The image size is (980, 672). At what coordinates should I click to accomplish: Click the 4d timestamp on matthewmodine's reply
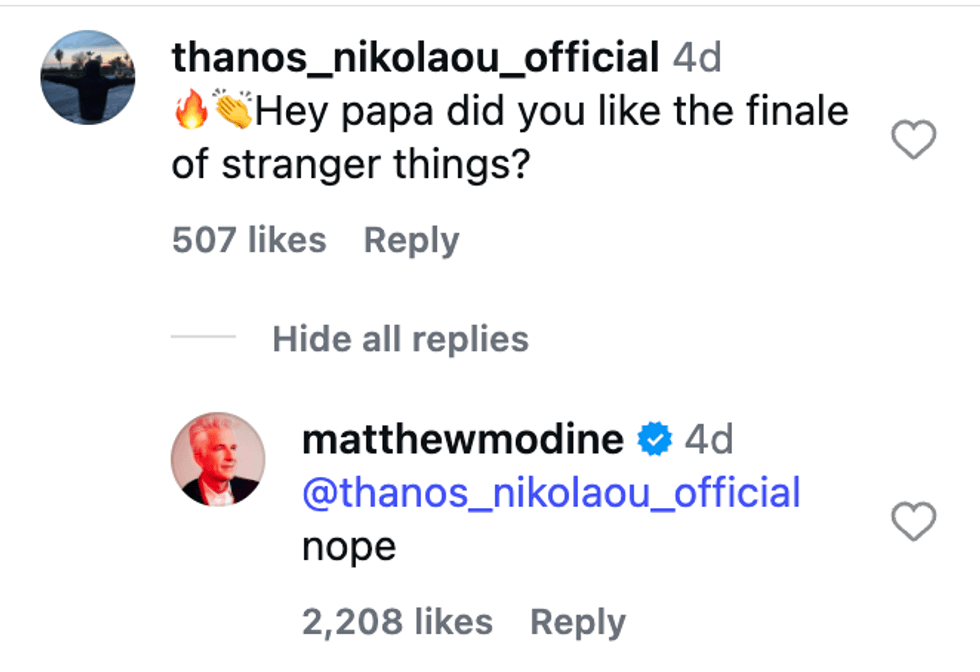(709, 439)
